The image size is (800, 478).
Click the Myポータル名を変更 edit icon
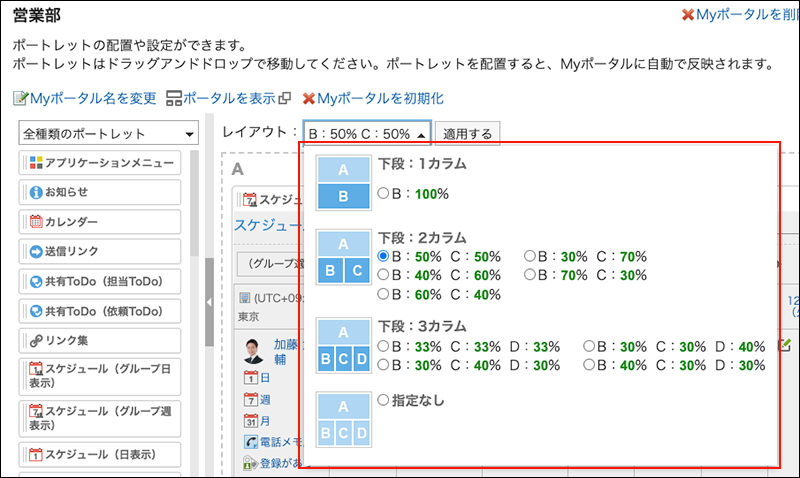pyautogui.click(x=20, y=99)
